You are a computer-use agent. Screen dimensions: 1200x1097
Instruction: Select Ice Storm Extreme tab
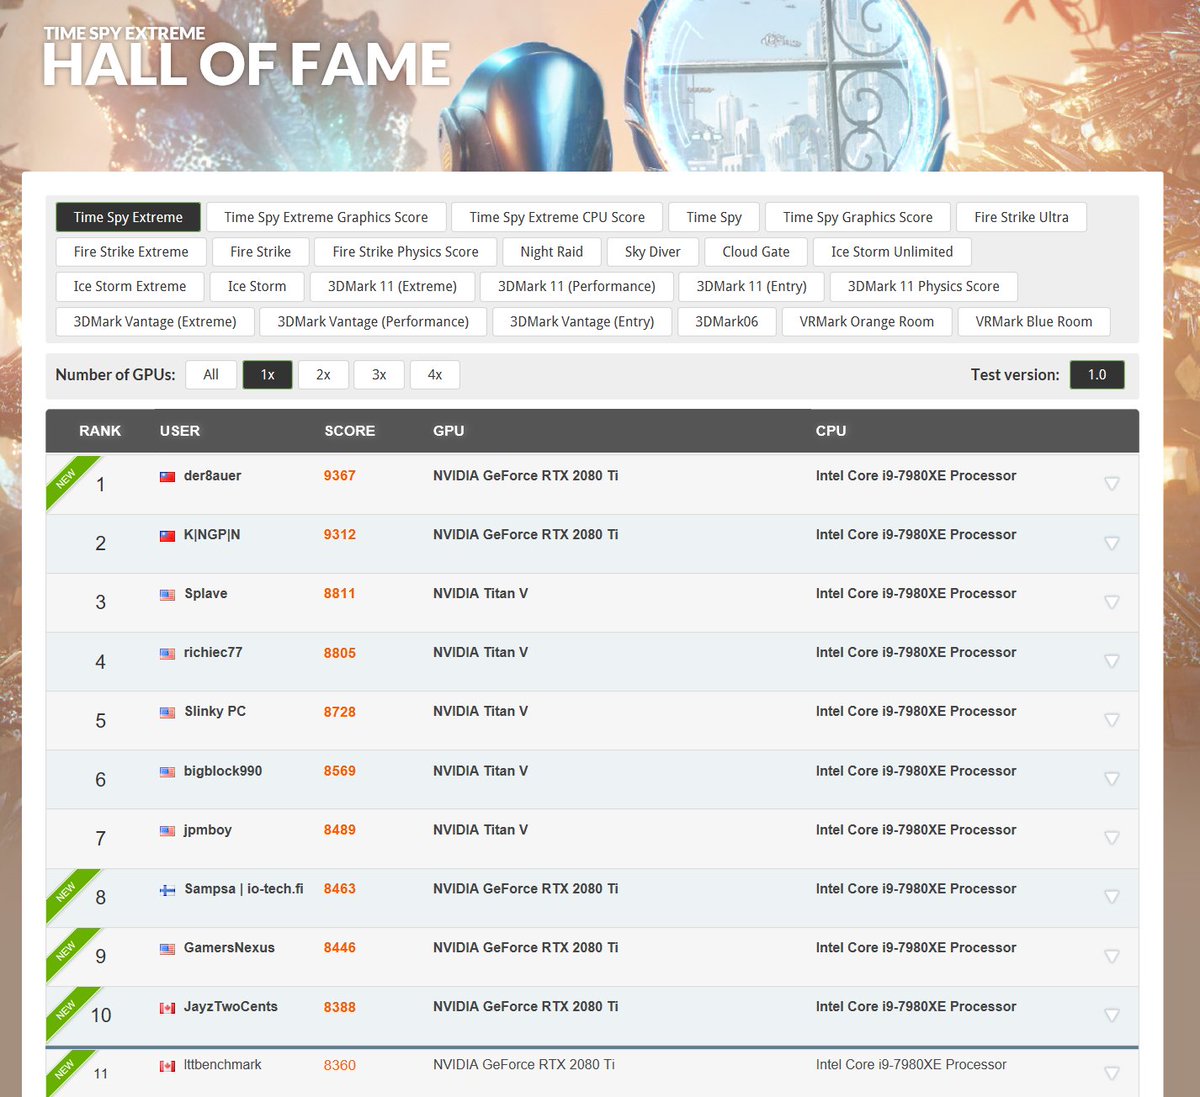click(130, 286)
